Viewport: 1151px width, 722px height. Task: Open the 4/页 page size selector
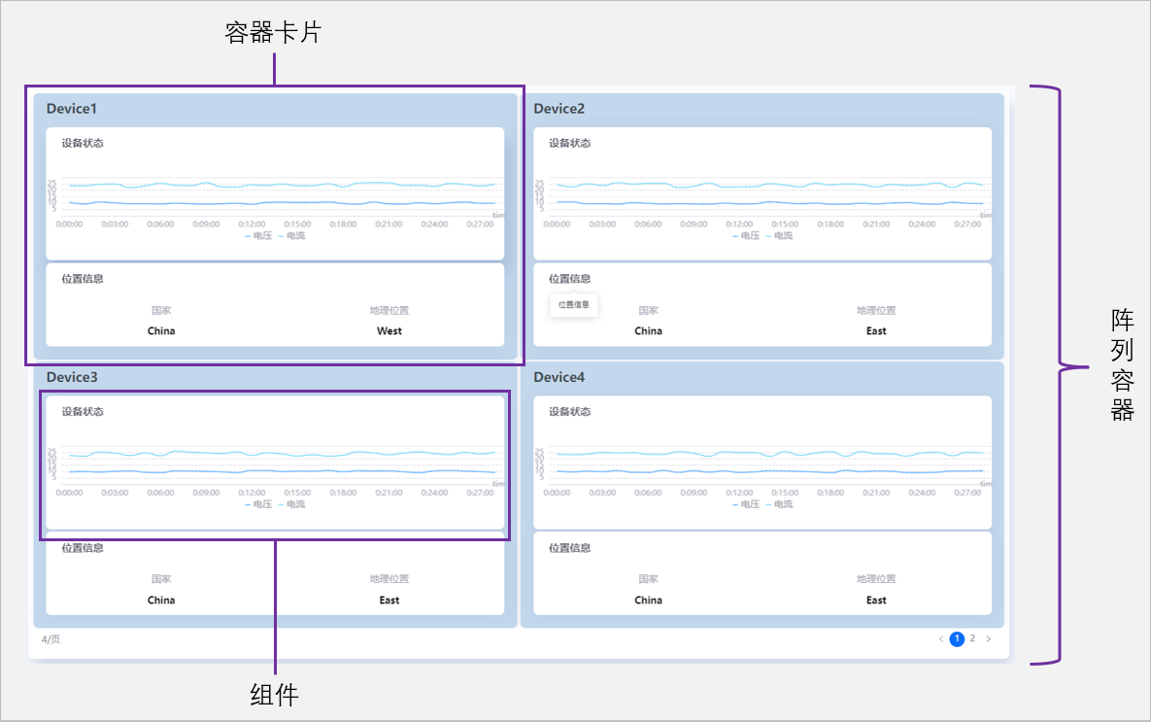tap(50, 639)
